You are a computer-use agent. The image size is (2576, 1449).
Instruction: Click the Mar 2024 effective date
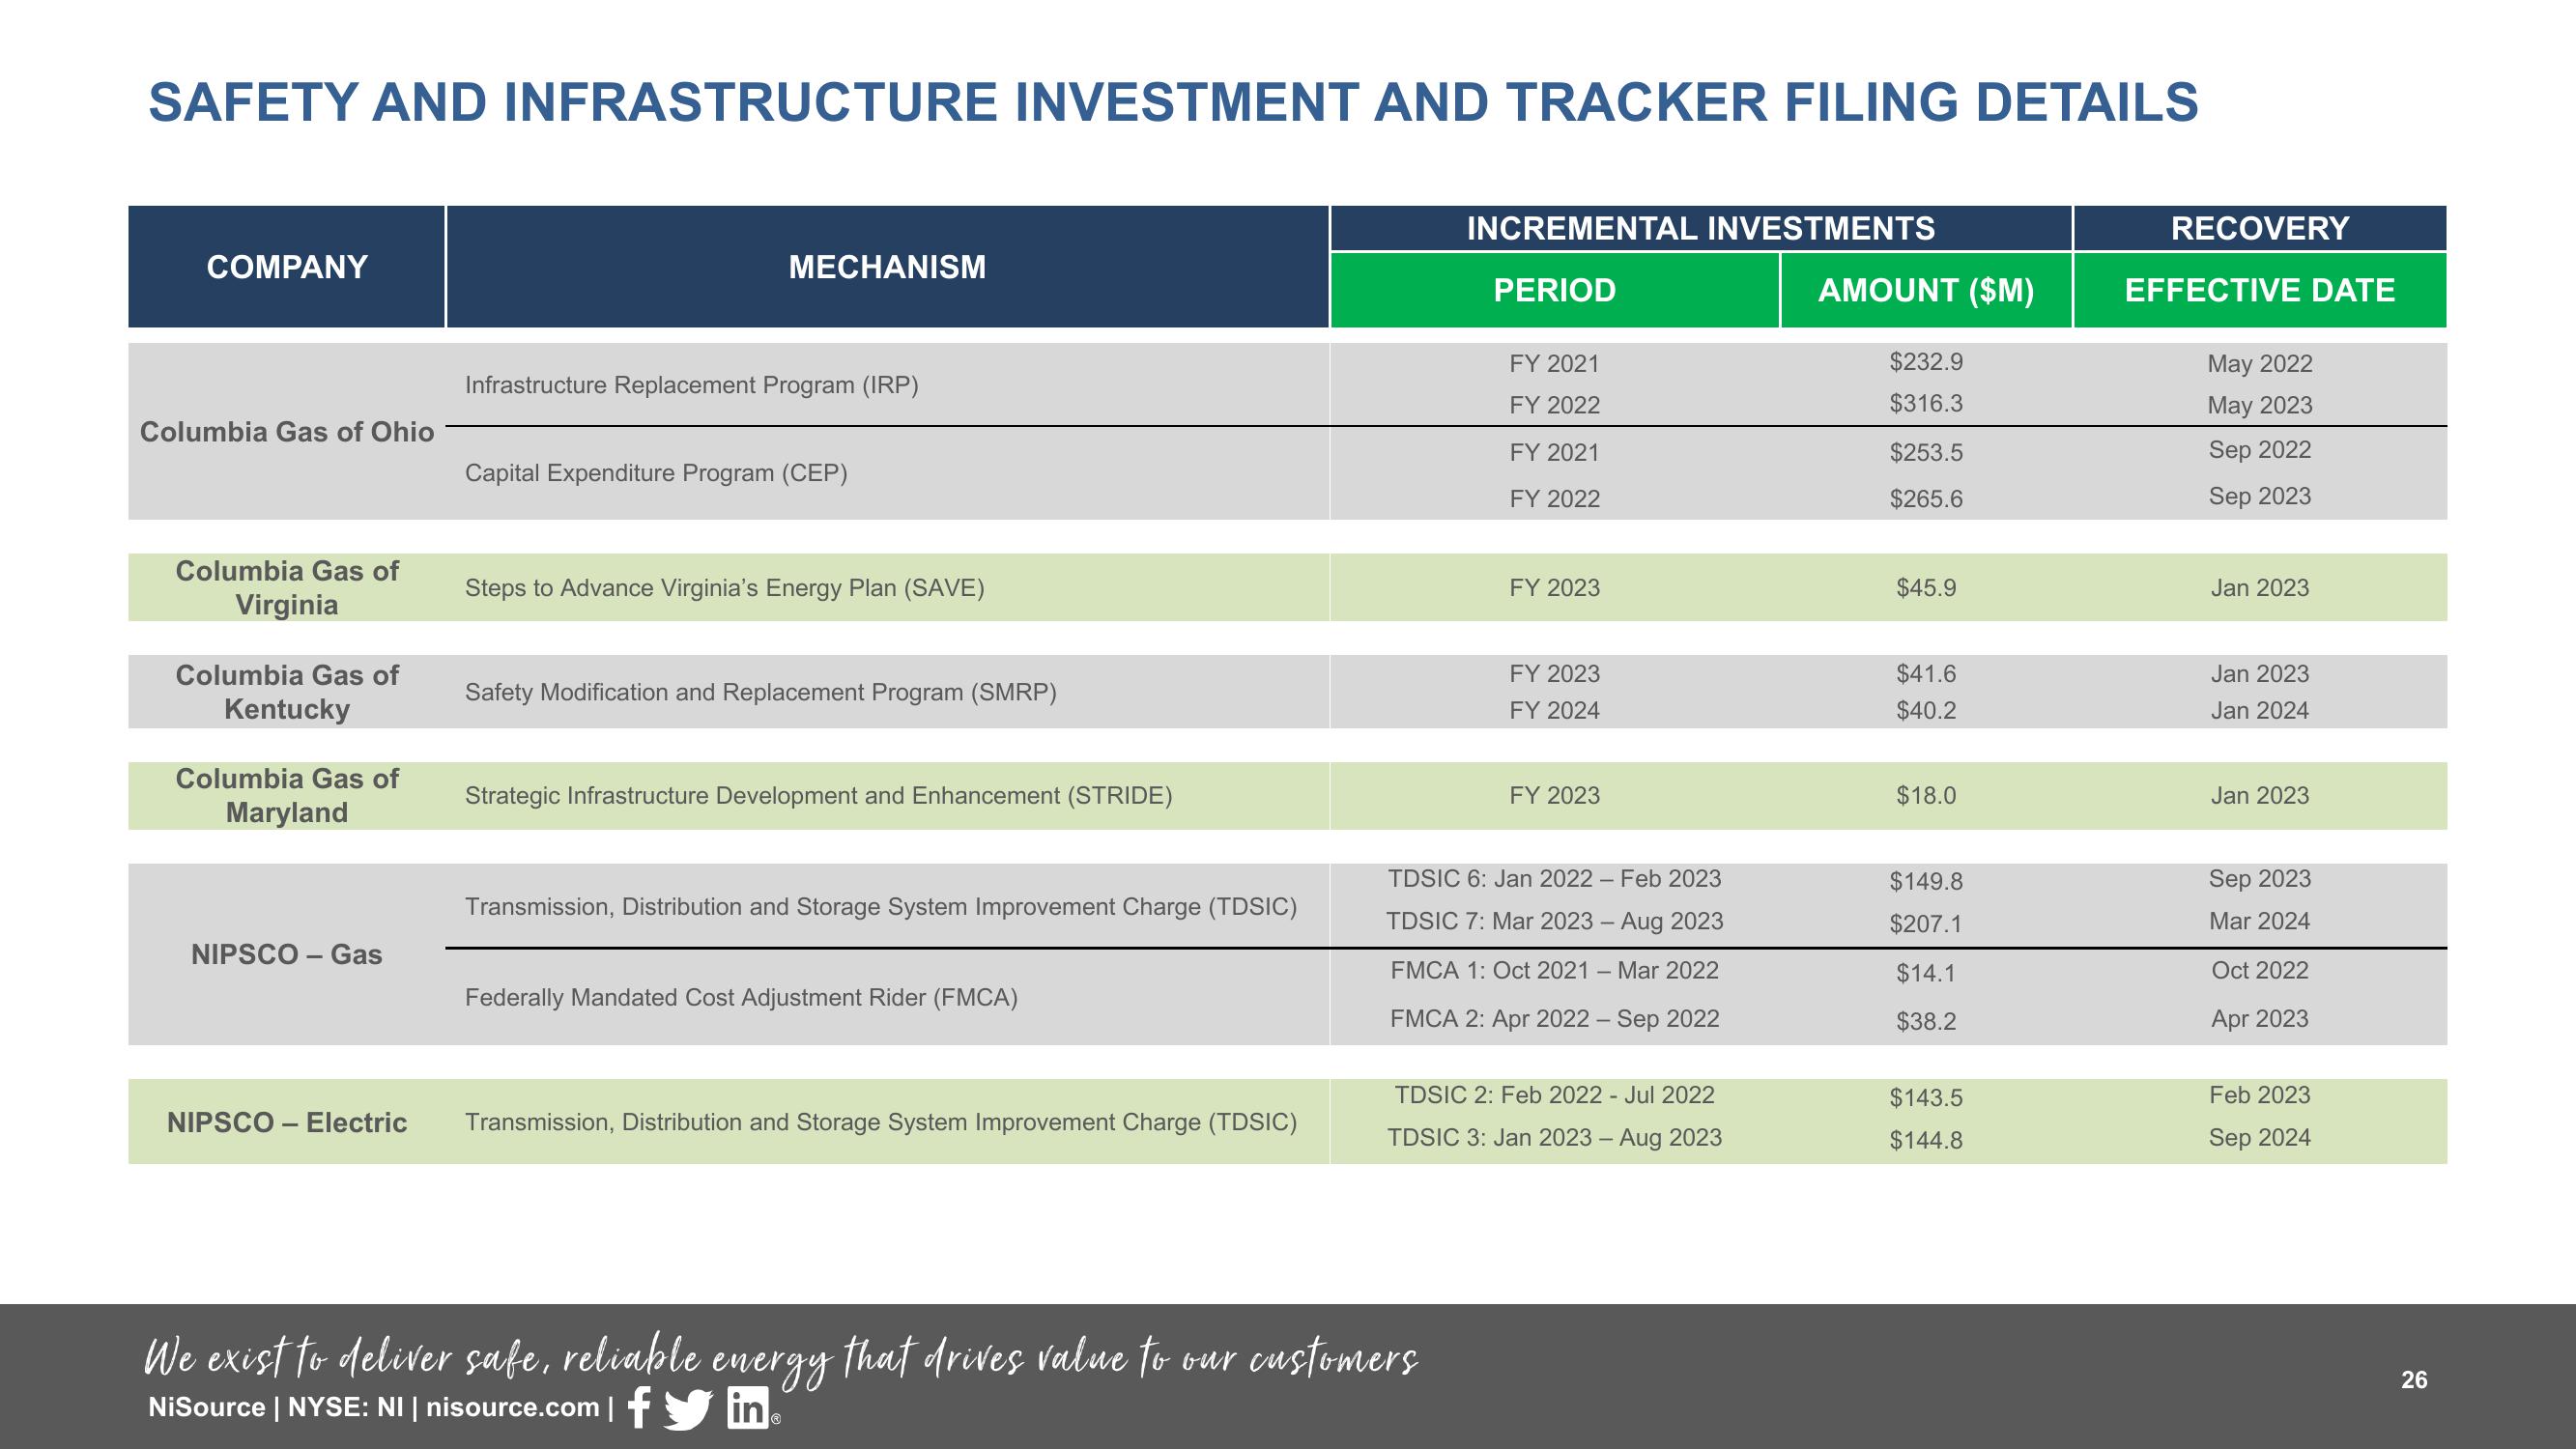click(x=2260, y=921)
